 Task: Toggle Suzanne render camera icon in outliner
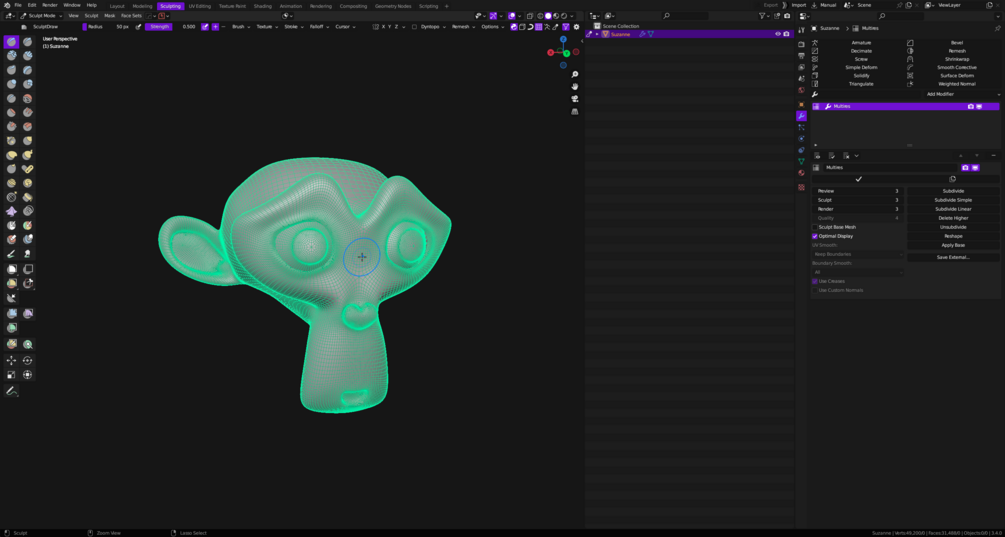tap(786, 34)
